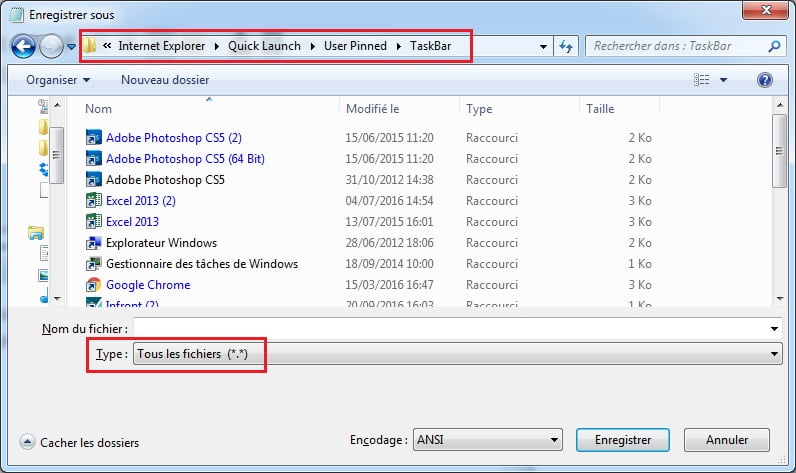This screenshot has height=473, width=796.
Task: Collapse folders with Cacher les dossiers
Action: click(x=79, y=442)
